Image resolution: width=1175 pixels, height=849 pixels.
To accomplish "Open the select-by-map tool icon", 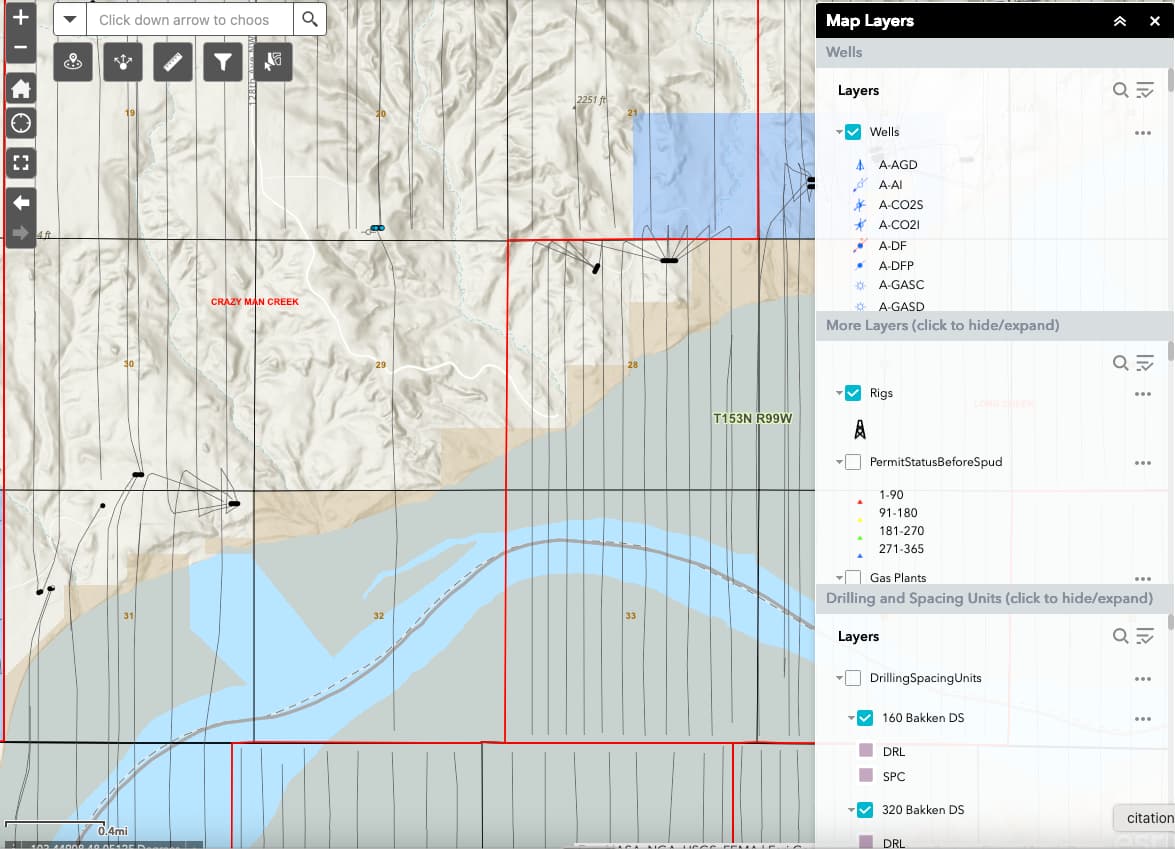I will [273, 62].
